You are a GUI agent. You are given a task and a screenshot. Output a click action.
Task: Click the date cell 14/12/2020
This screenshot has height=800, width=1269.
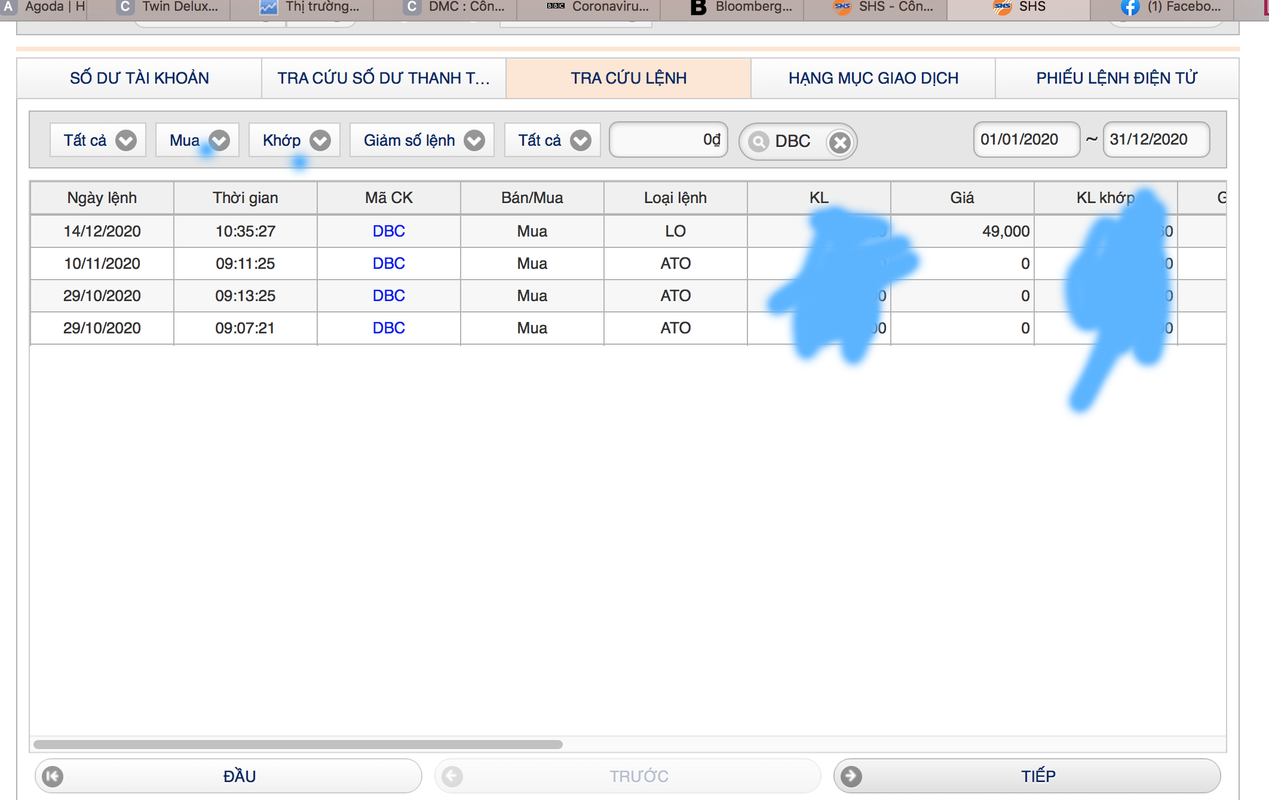102,231
